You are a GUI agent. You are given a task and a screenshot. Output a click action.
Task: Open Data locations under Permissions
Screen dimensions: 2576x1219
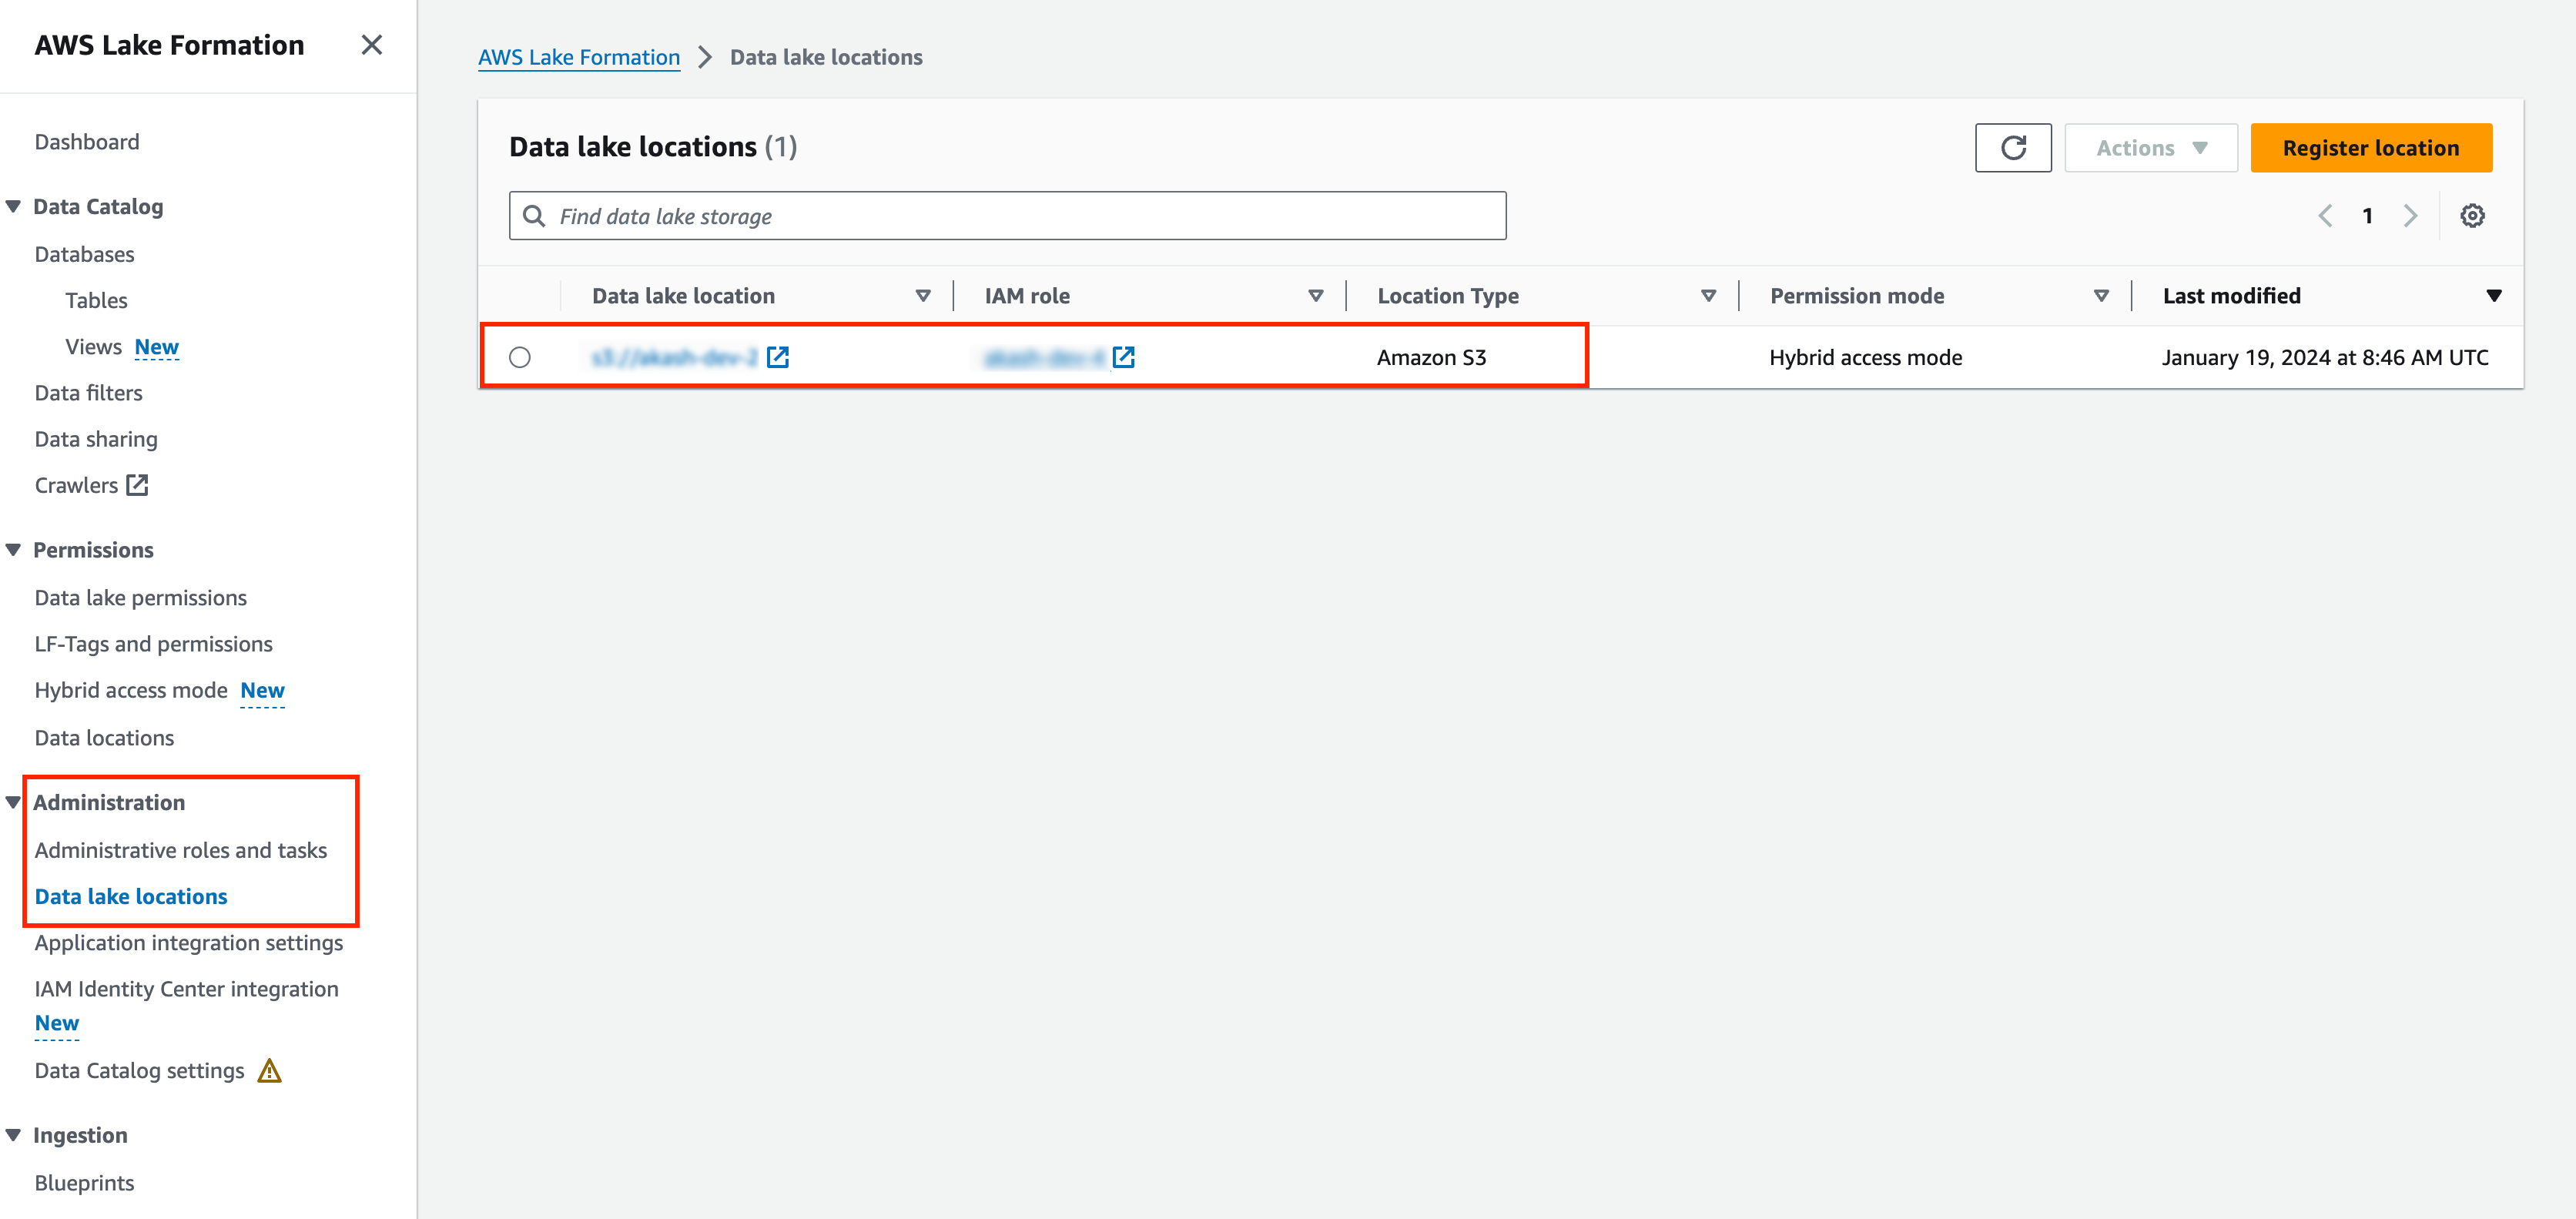click(x=104, y=738)
